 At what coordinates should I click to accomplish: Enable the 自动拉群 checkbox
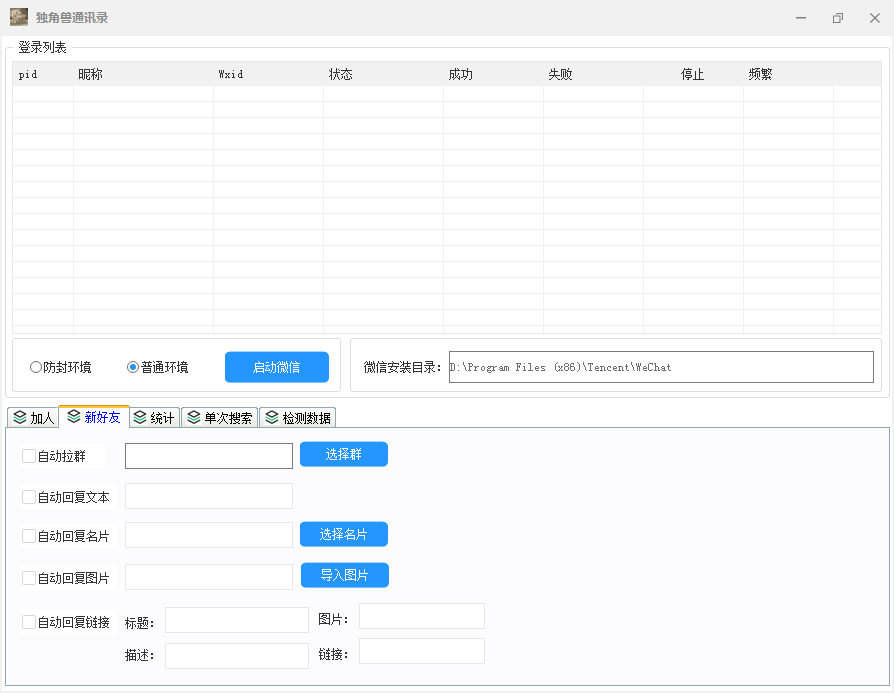click(29, 456)
